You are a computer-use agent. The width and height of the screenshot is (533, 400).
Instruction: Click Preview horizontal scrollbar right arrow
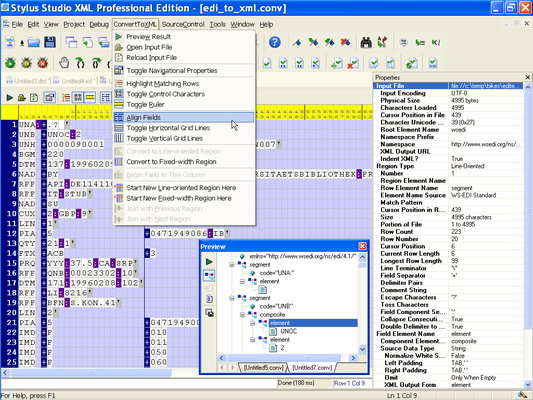pyautogui.click(x=353, y=358)
